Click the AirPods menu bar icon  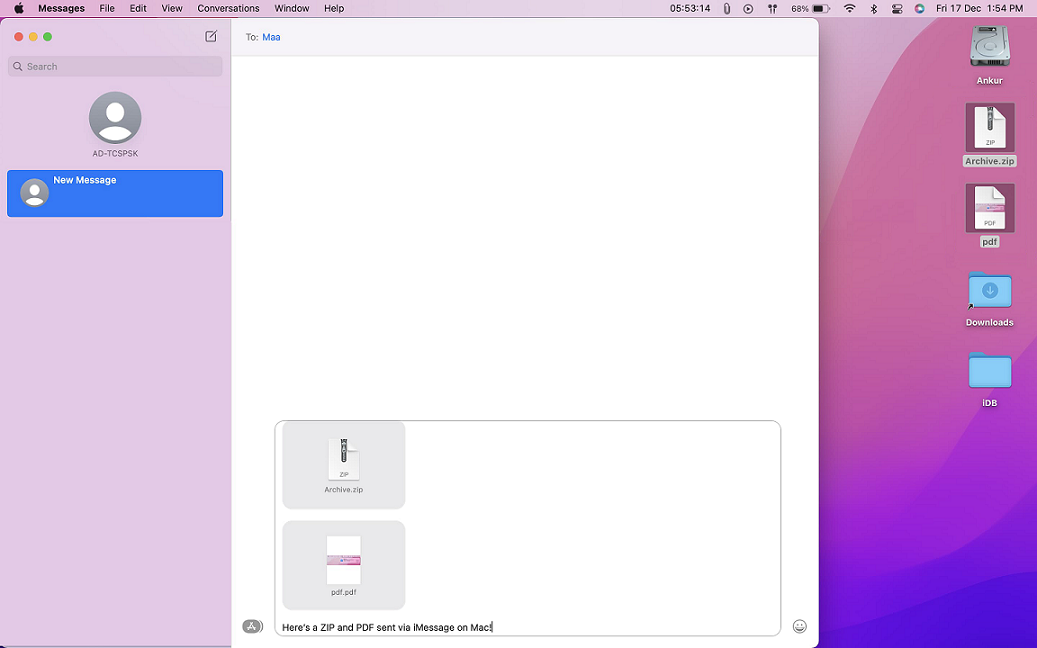(772, 9)
